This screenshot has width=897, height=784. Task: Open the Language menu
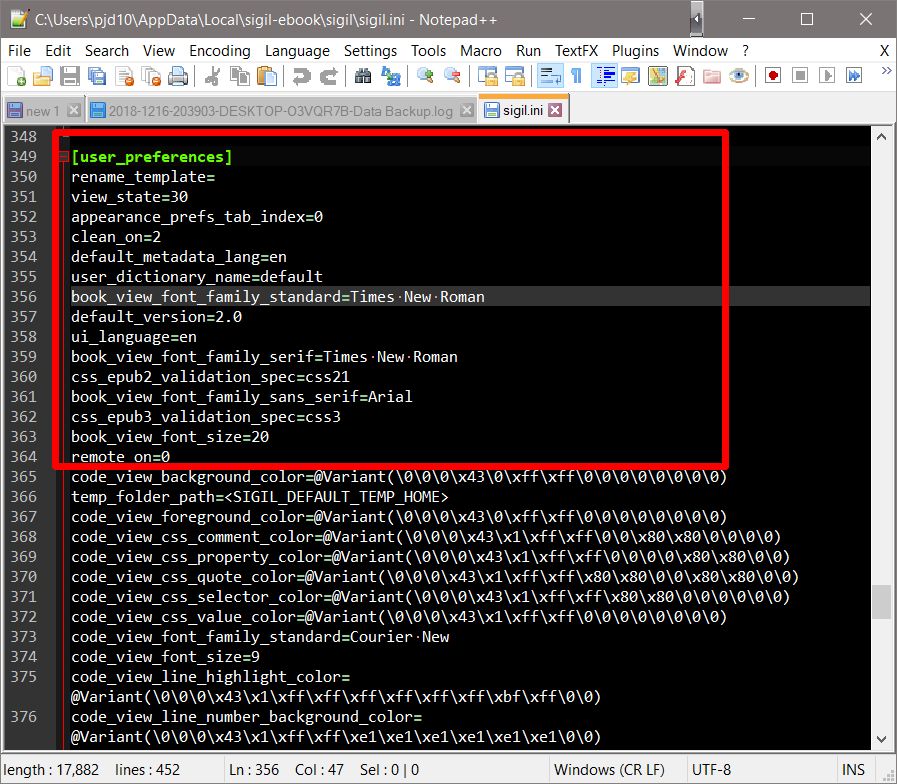[x=297, y=51]
